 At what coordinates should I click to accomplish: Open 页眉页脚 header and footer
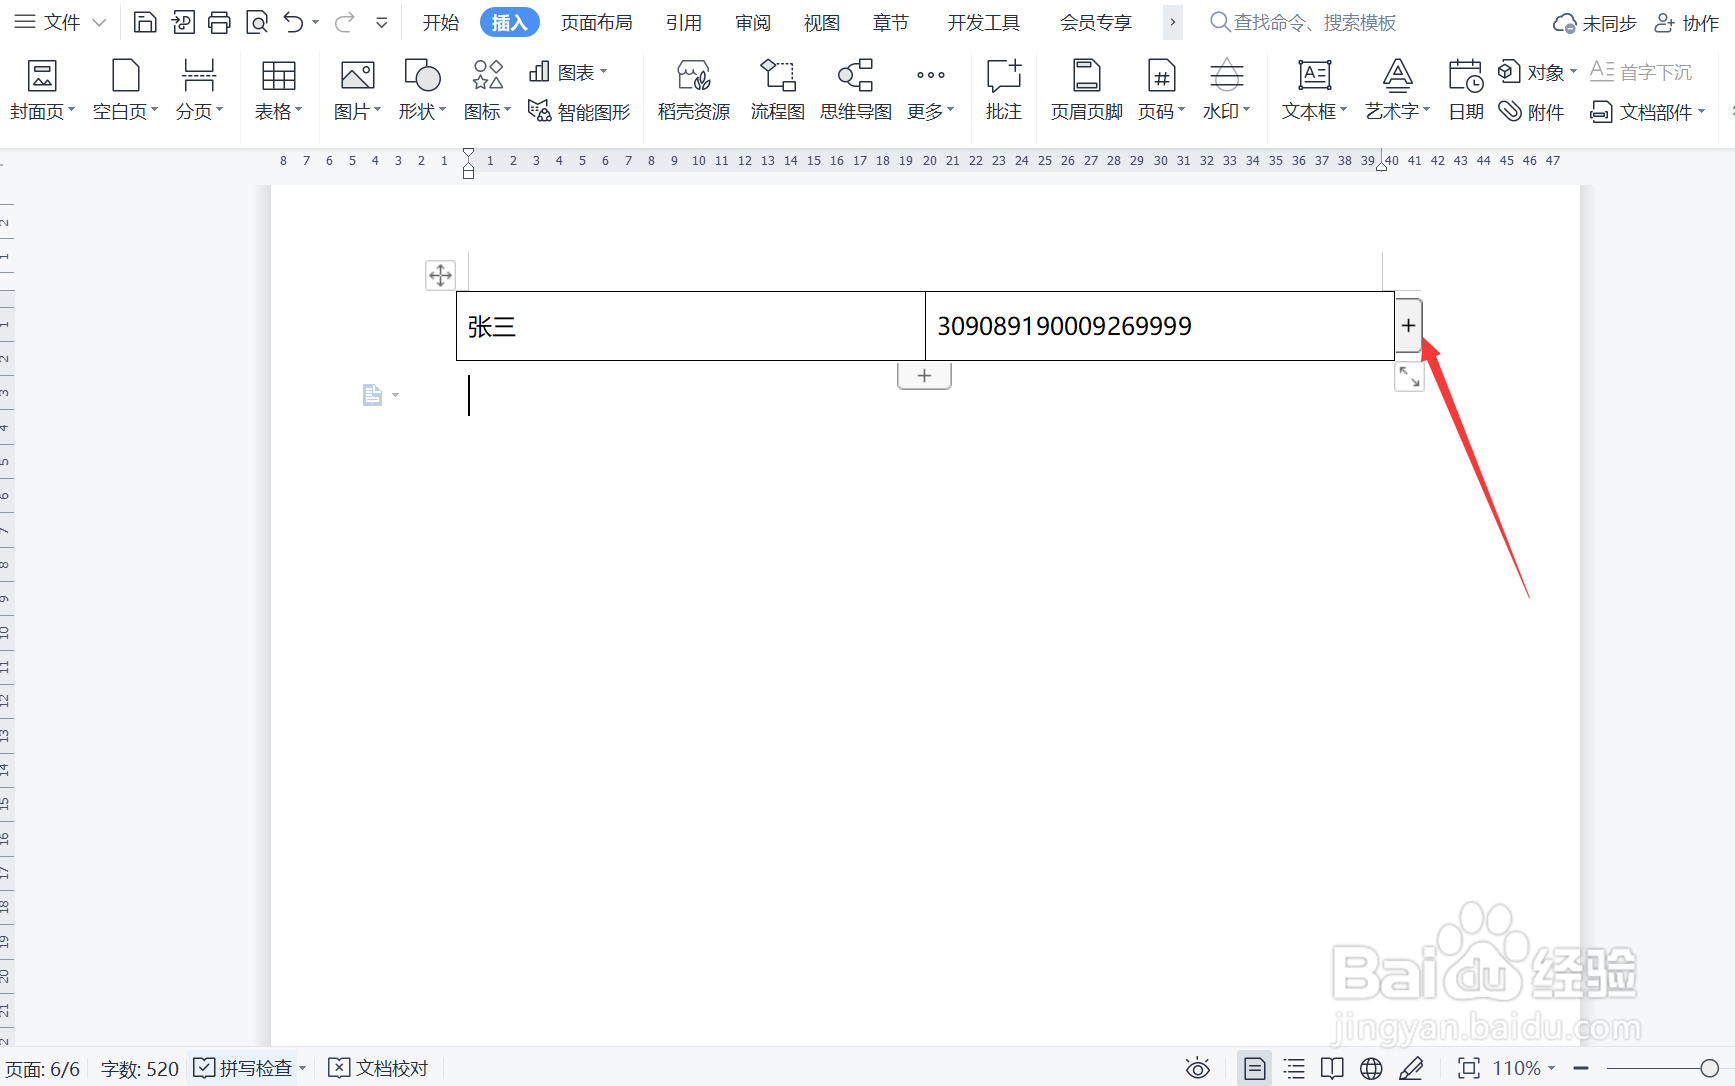(x=1086, y=90)
